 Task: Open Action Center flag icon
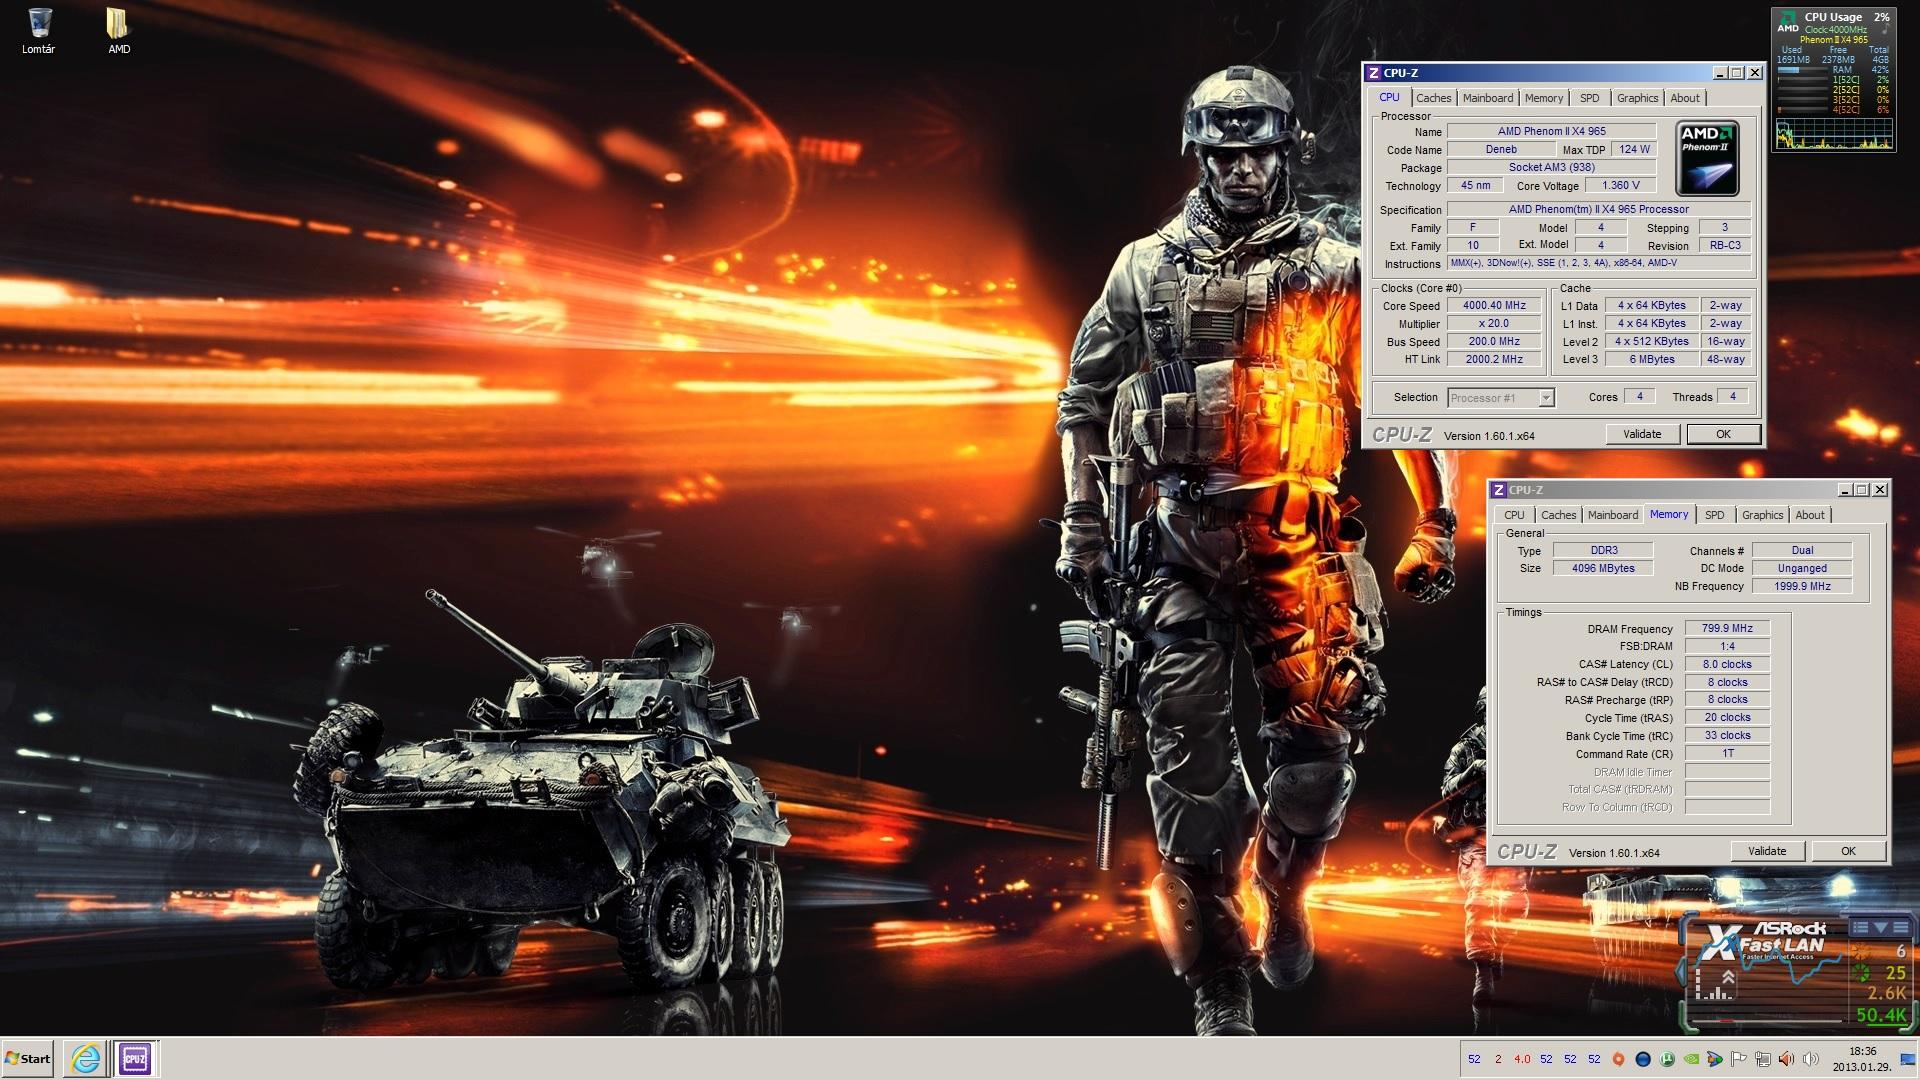click(x=1738, y=1059)
